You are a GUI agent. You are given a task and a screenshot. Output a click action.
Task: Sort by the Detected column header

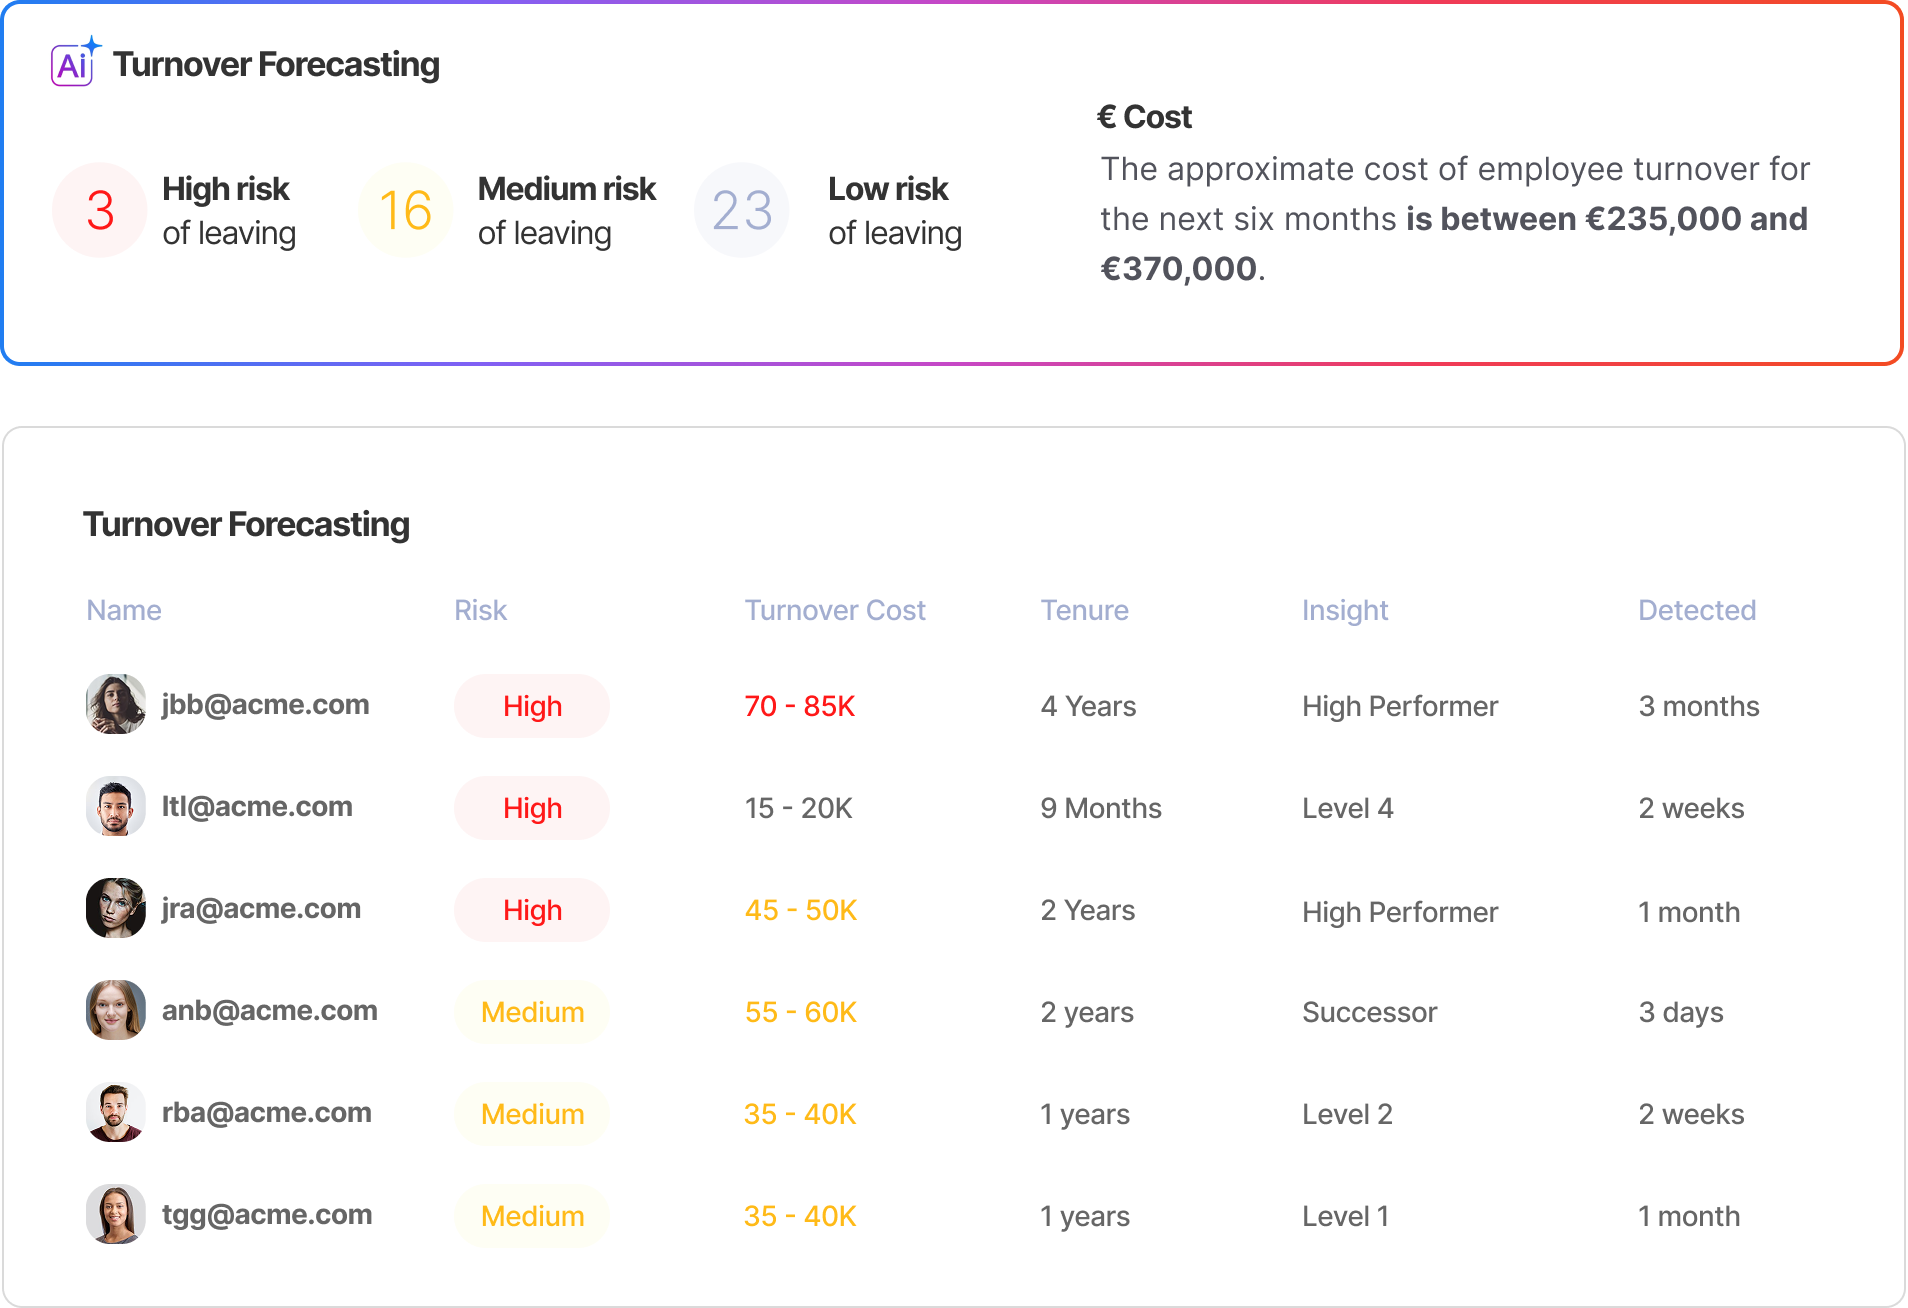click(x=1697, y=610)
